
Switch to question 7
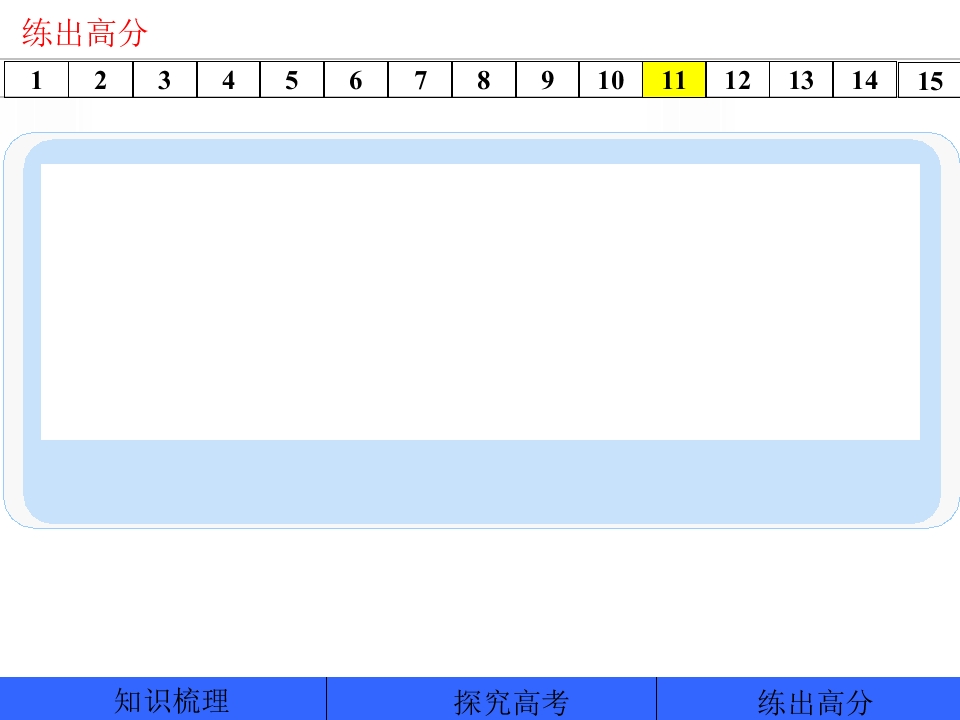tap(419, 80)
